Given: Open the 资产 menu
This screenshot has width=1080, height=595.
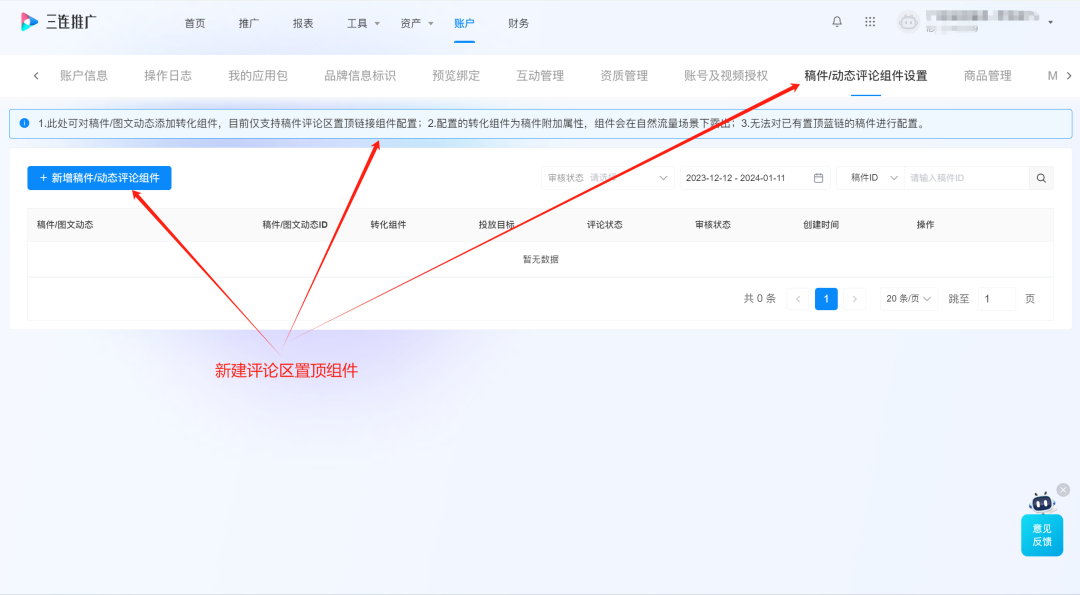Looking at the screenshot, I should [416, 23].
